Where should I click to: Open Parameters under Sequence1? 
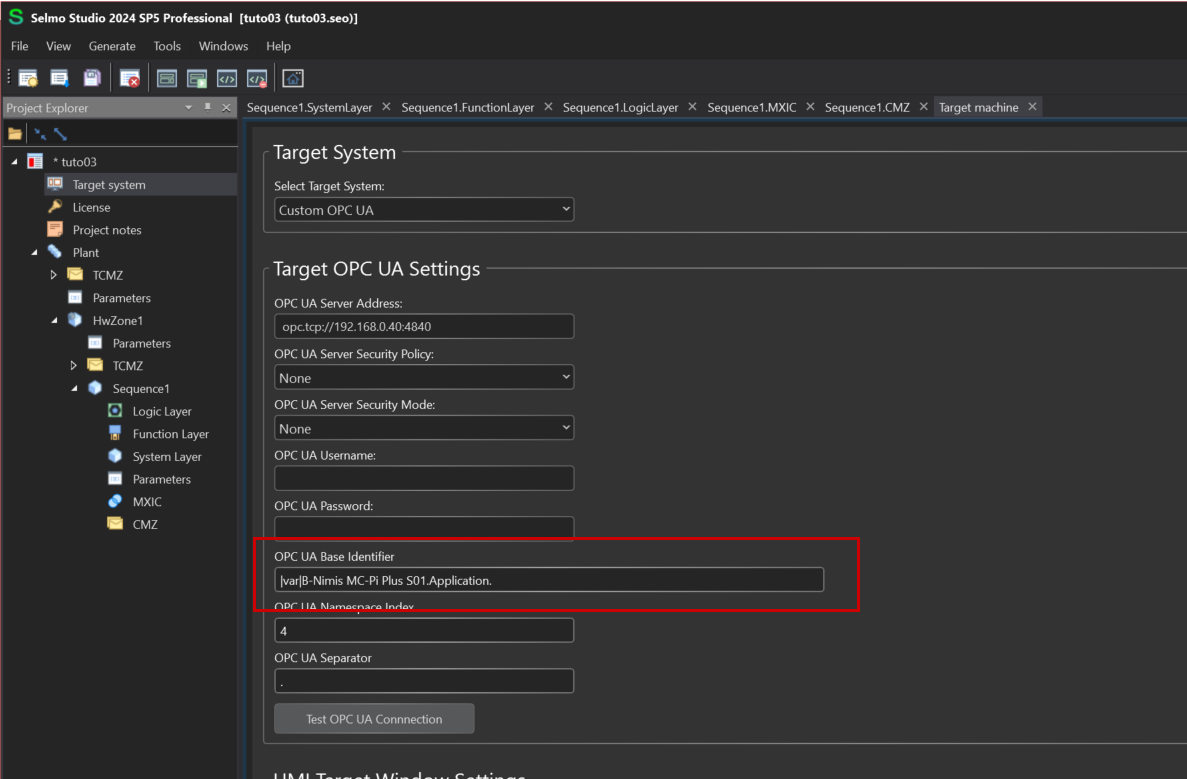[x=161, y=479]
